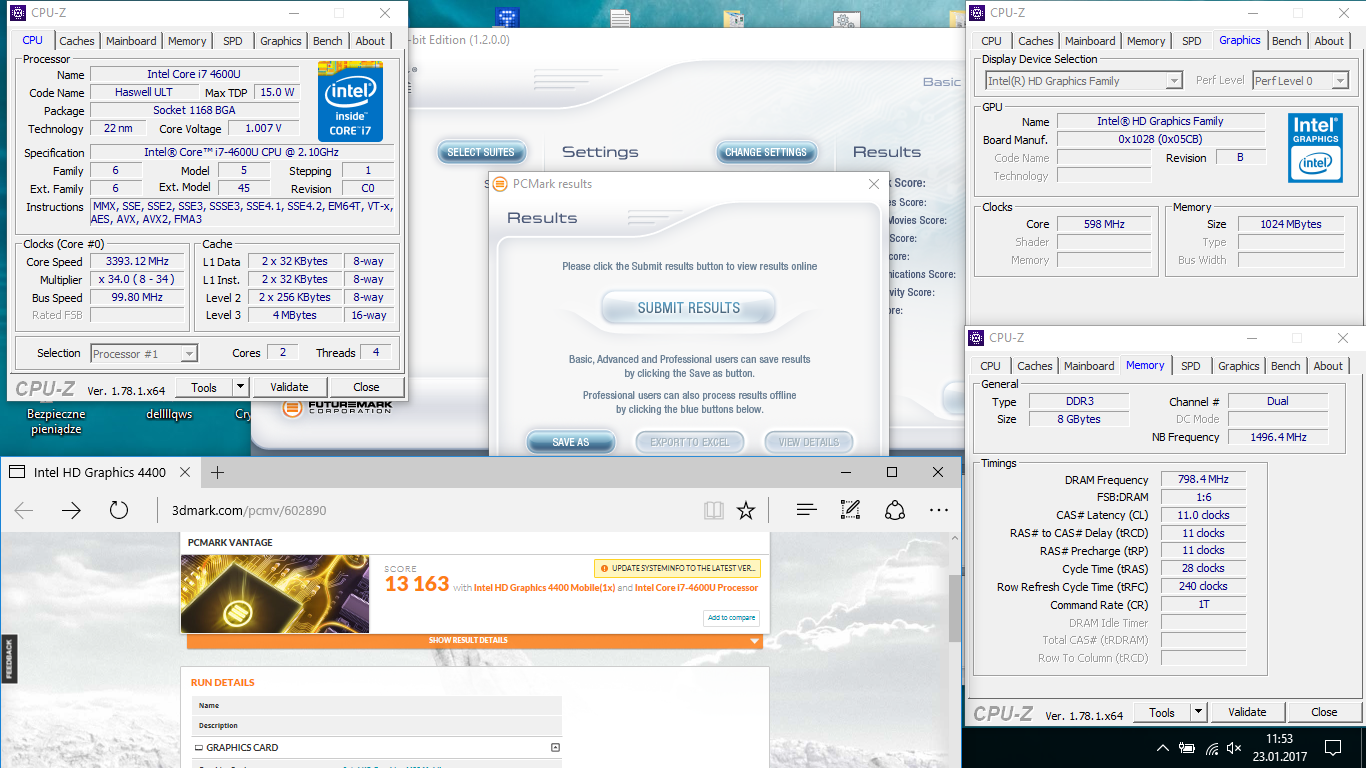This screenshot has width=1366, height=769.
Task: Click Tools button in Memory window
Action: click(x=1162, y=712)
